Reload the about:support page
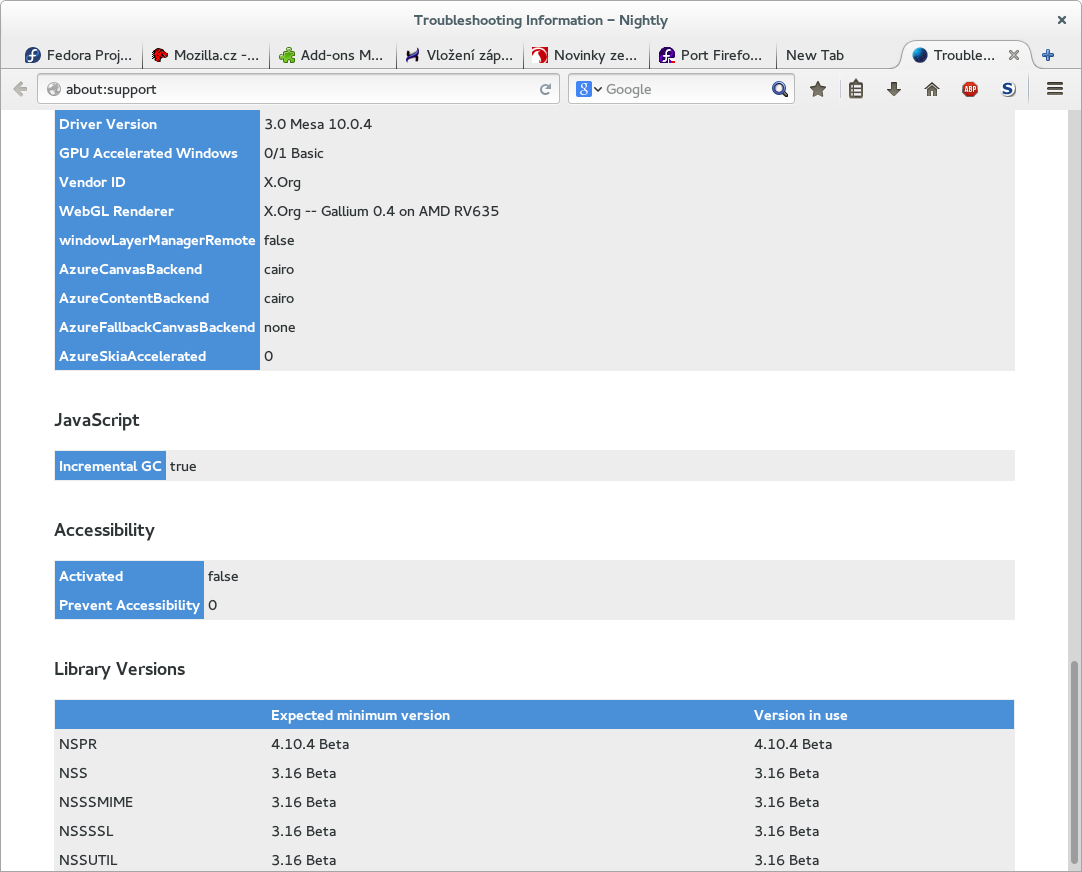Screen dimensions: 1082x872 pyautogui.click(x=545, y=89)
